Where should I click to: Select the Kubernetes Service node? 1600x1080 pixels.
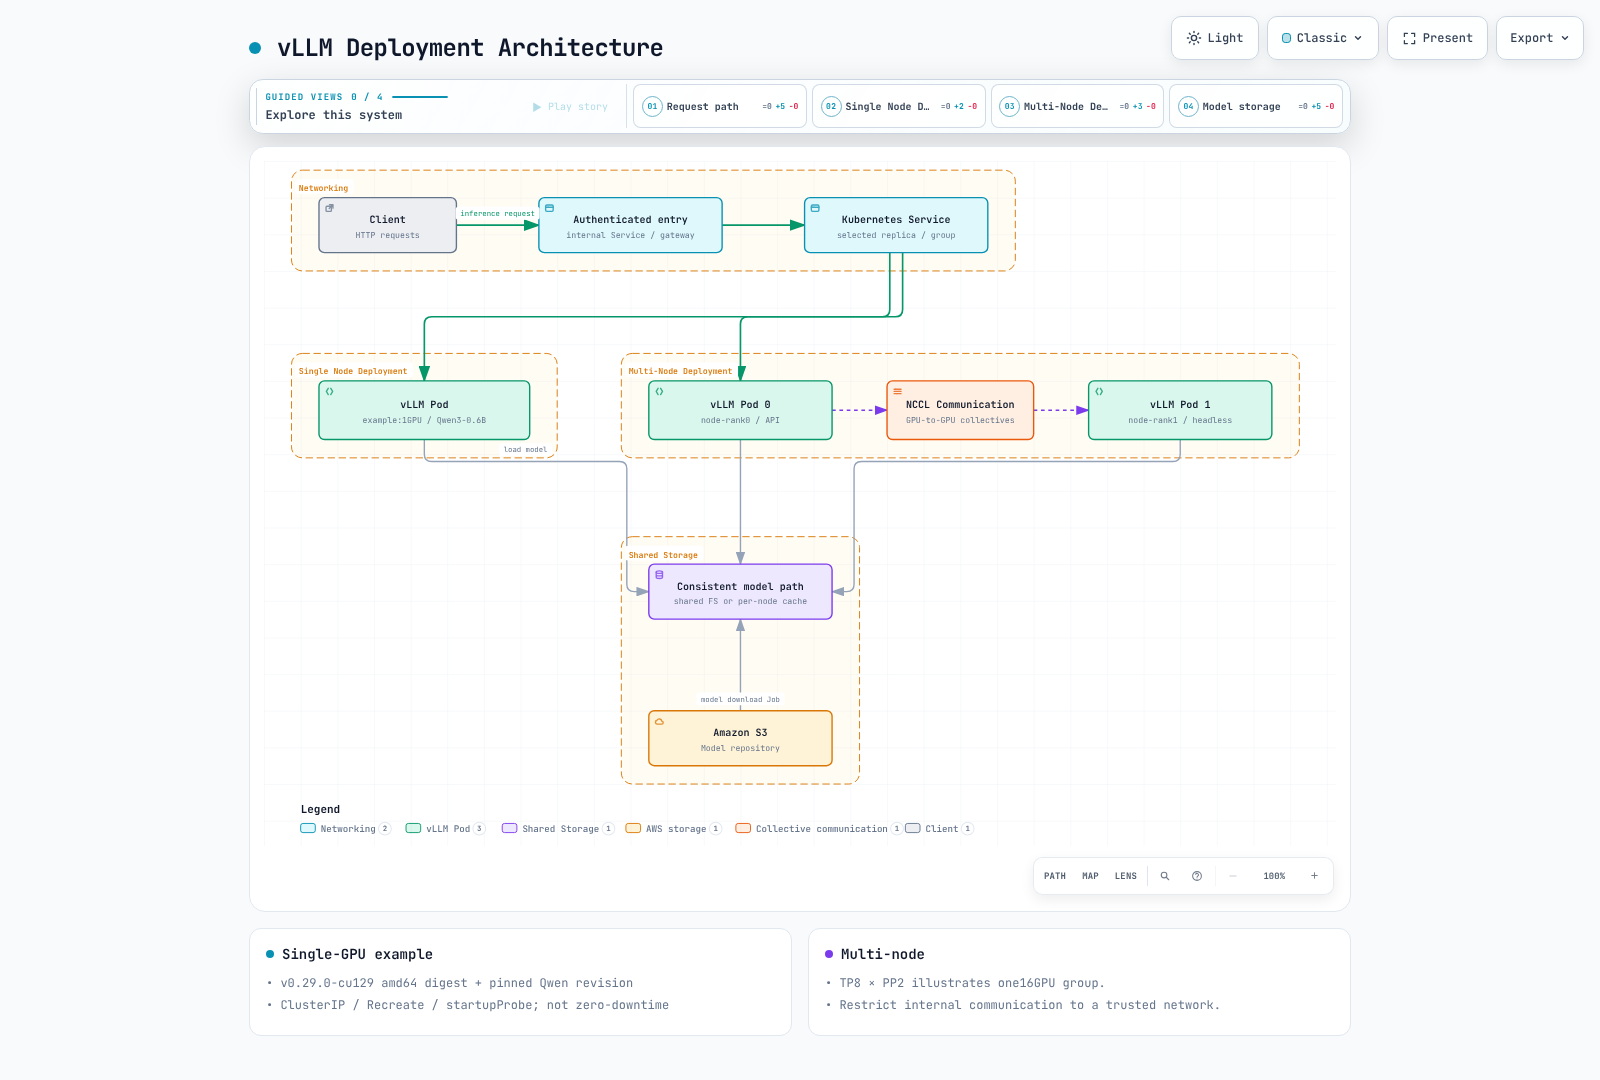pos(896,225)
